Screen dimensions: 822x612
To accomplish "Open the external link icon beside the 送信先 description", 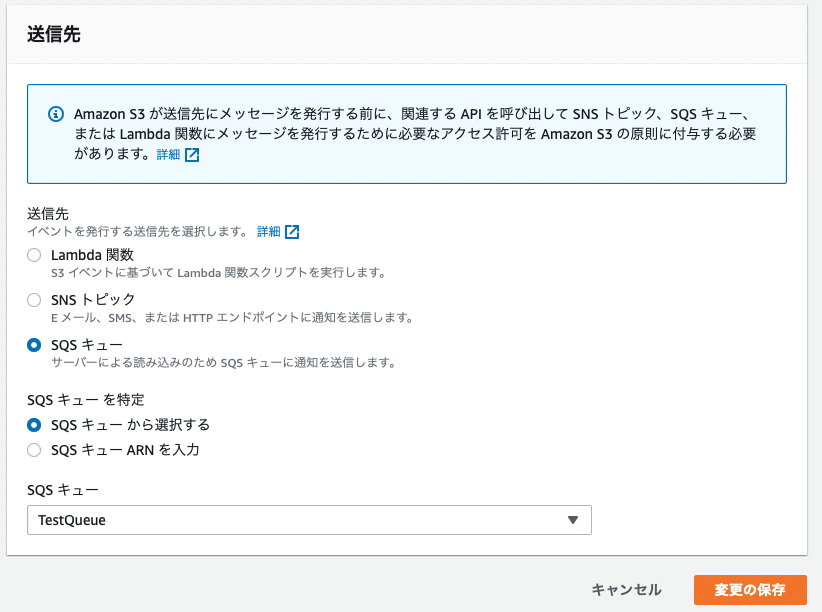I will [292, 232].
